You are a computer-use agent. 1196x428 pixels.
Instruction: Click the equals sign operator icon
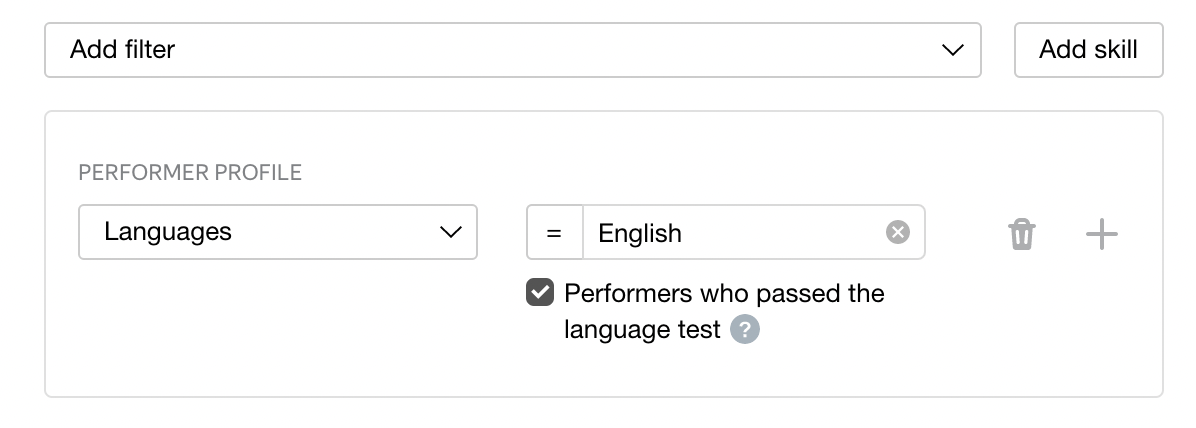tap(555, 233)
